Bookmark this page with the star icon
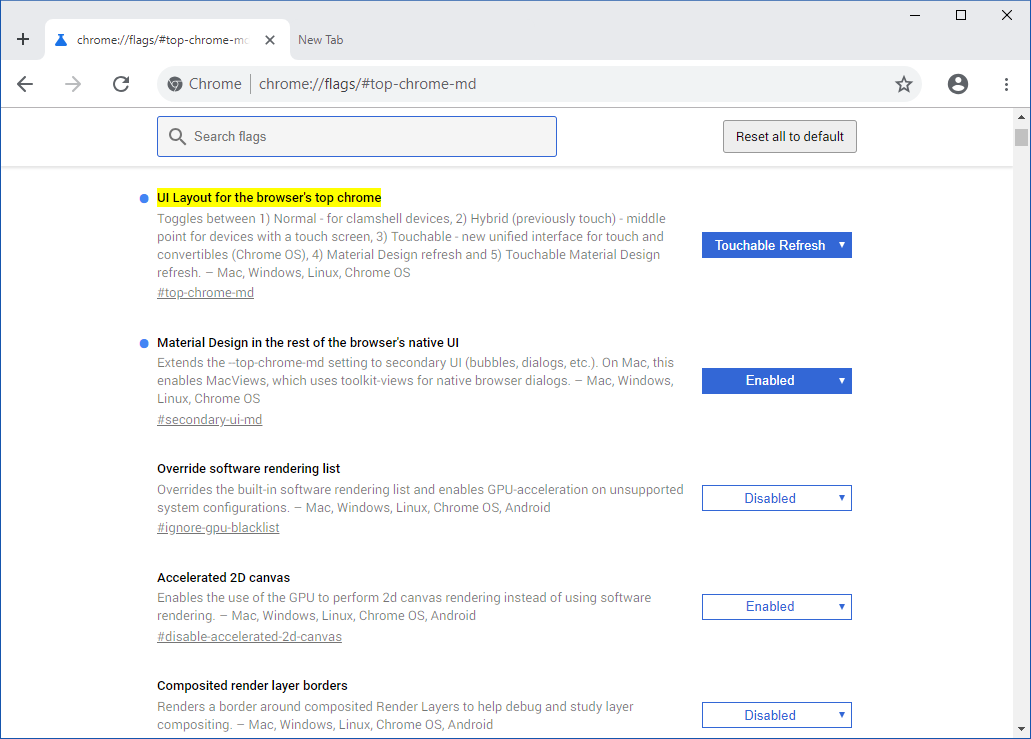Viewport: 1031px width, 739px height. click(904, 84)
